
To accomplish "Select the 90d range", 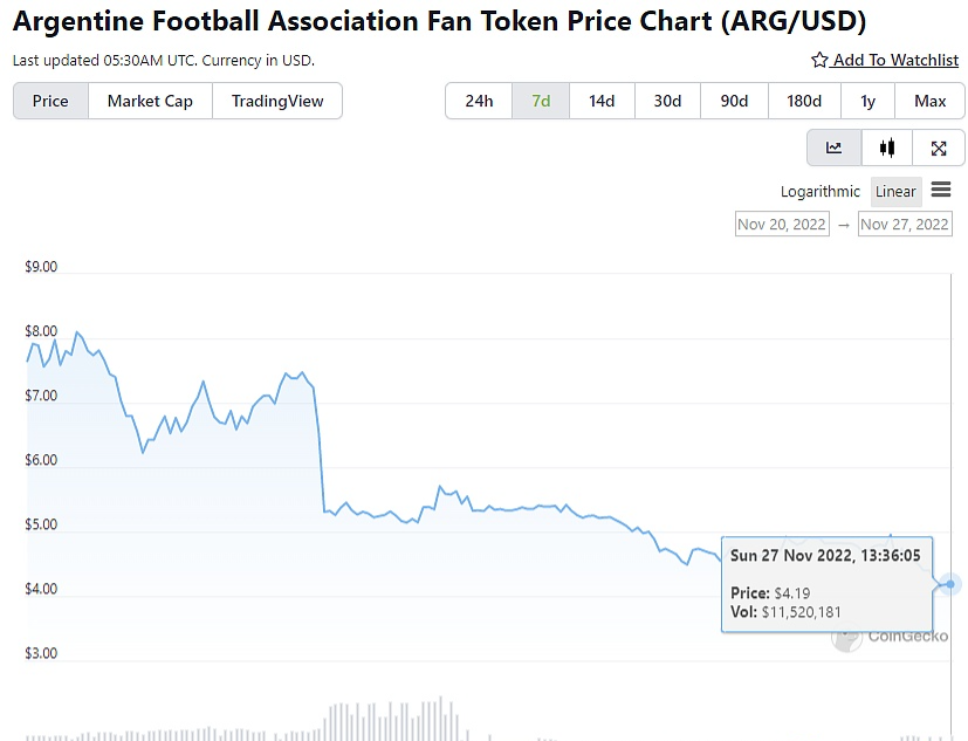I will [x=734, y=101].
